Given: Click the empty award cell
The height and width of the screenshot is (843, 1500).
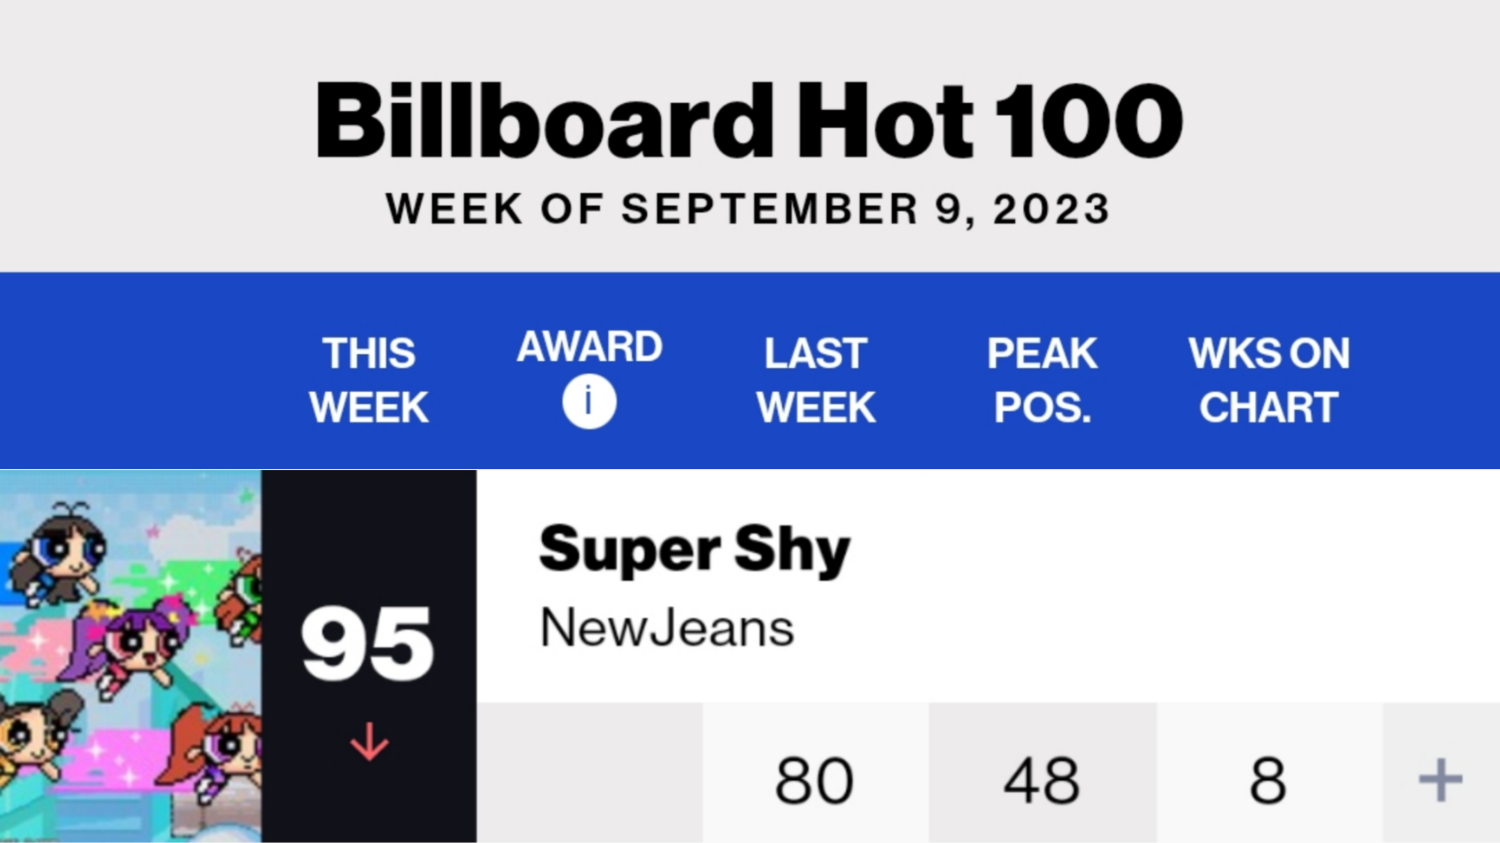Looking at the screenshot, I should [x=590, y=773].
